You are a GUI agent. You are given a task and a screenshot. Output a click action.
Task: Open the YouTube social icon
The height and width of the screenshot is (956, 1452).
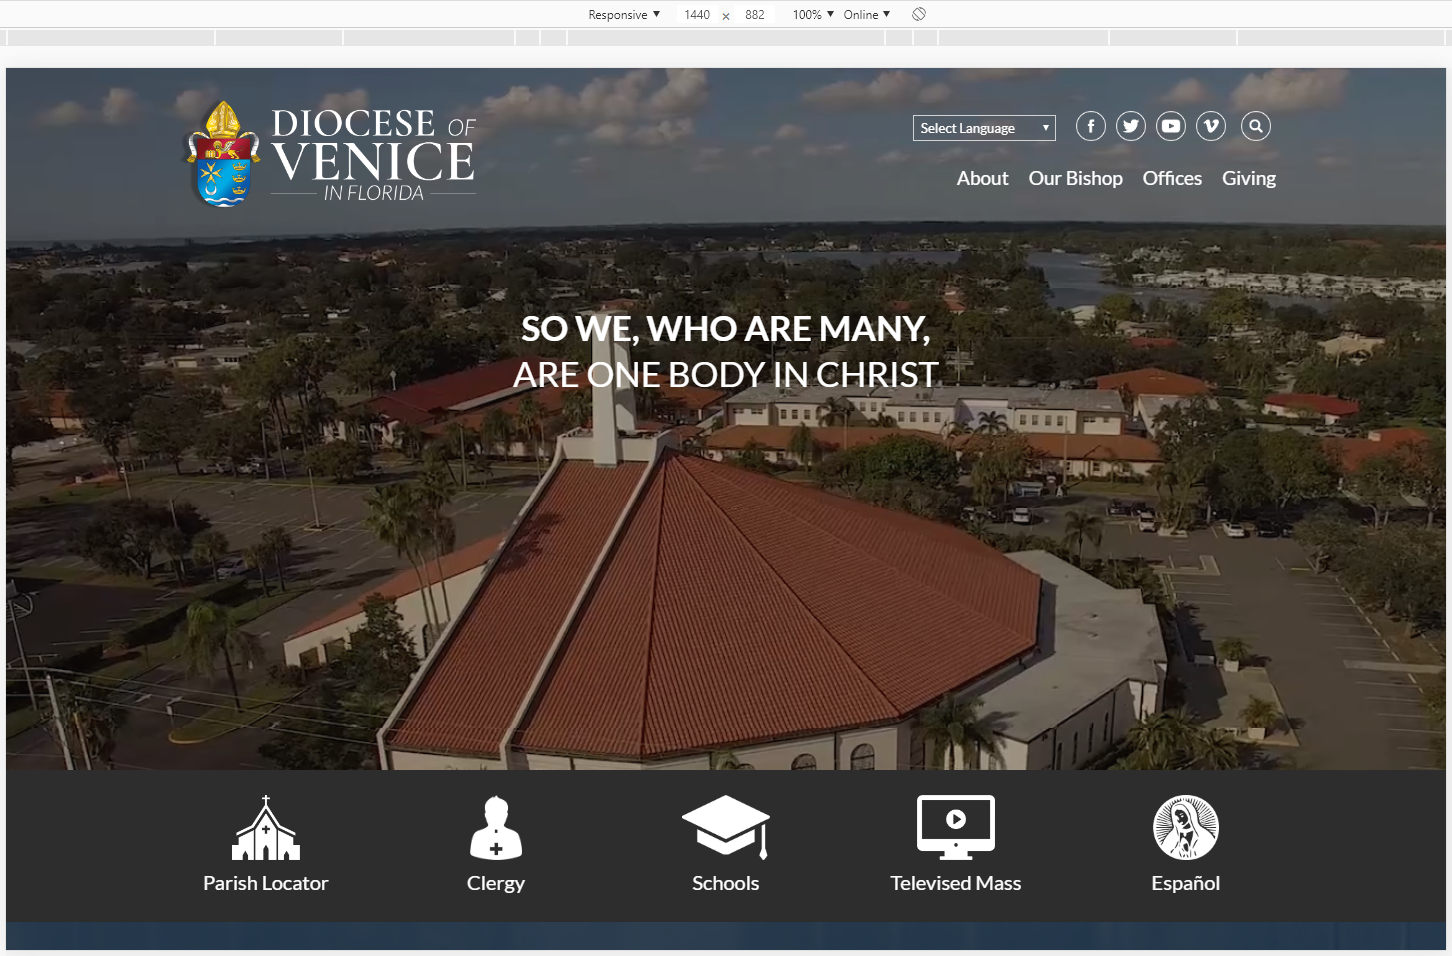coord(1171,126)
